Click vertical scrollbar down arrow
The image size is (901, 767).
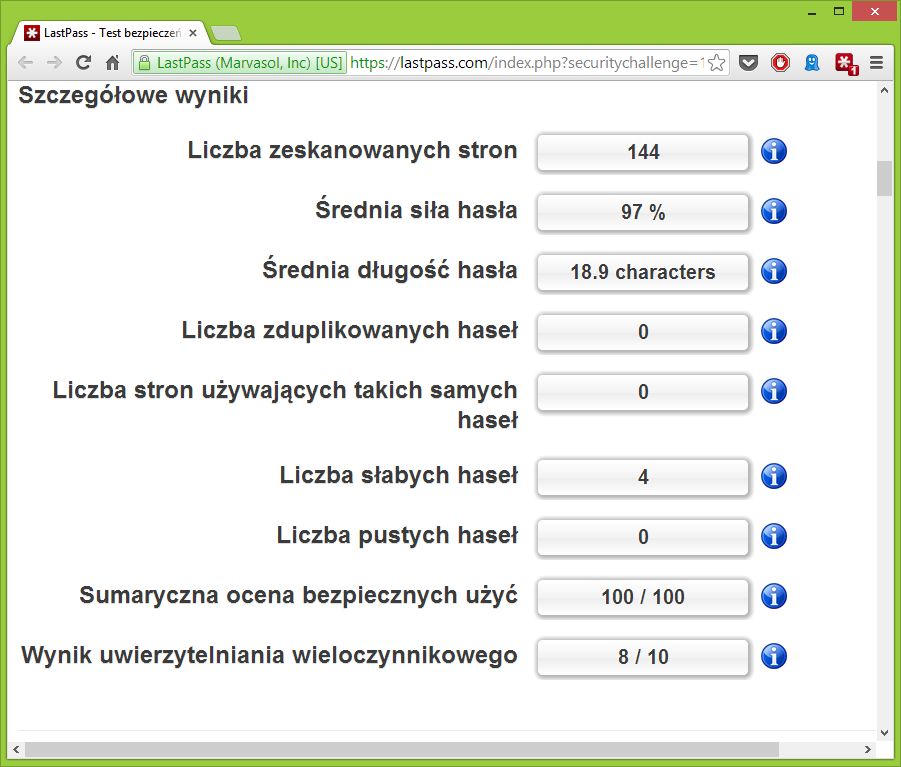click(x=884, y=733)
